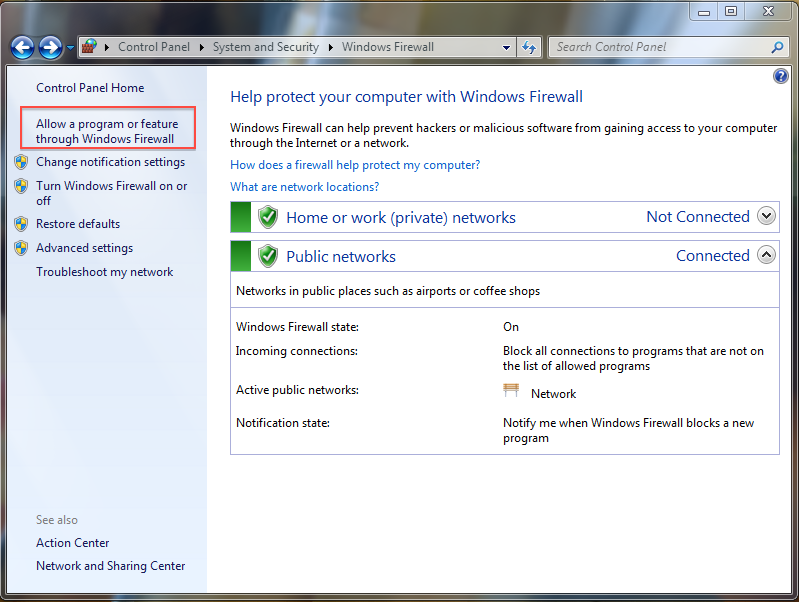Image resolution: width=799 pixels, height=602 pixels.
Task: Click shield icon beside Turn Windows Firewall on or off
Action: pyautogui.click(x=21, y=186)
